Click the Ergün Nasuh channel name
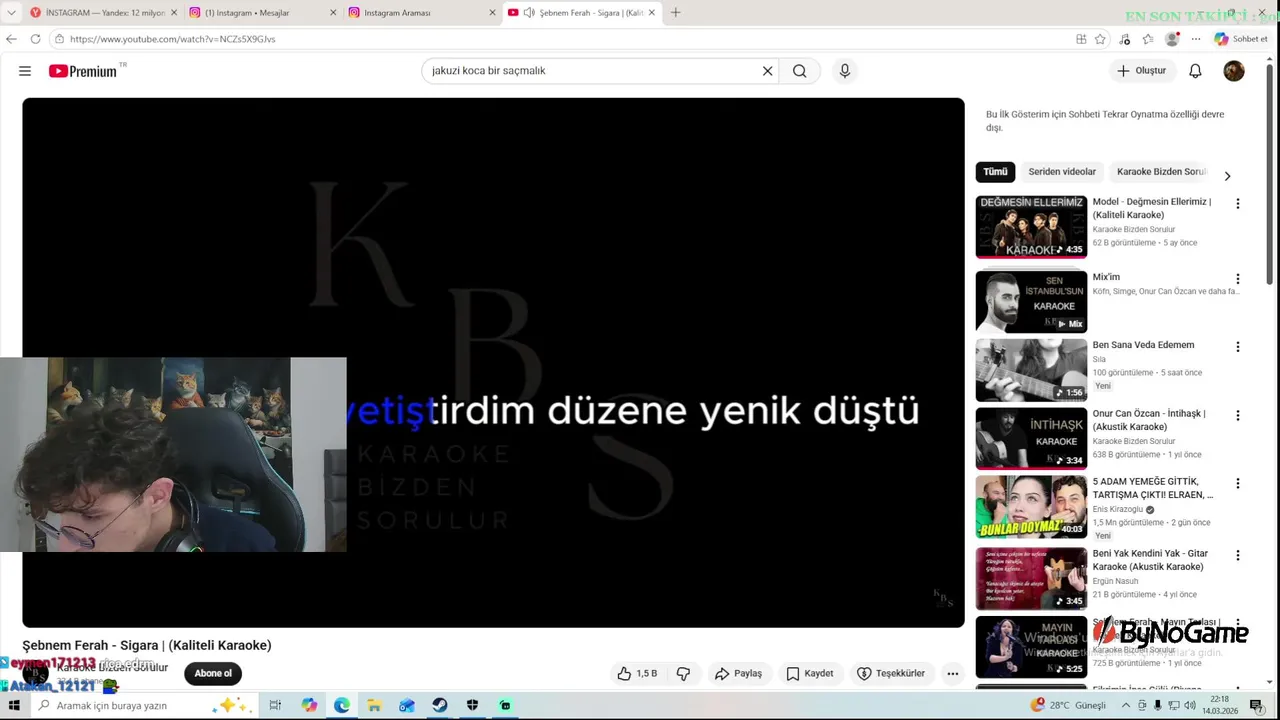 (x=1115, y=581)
